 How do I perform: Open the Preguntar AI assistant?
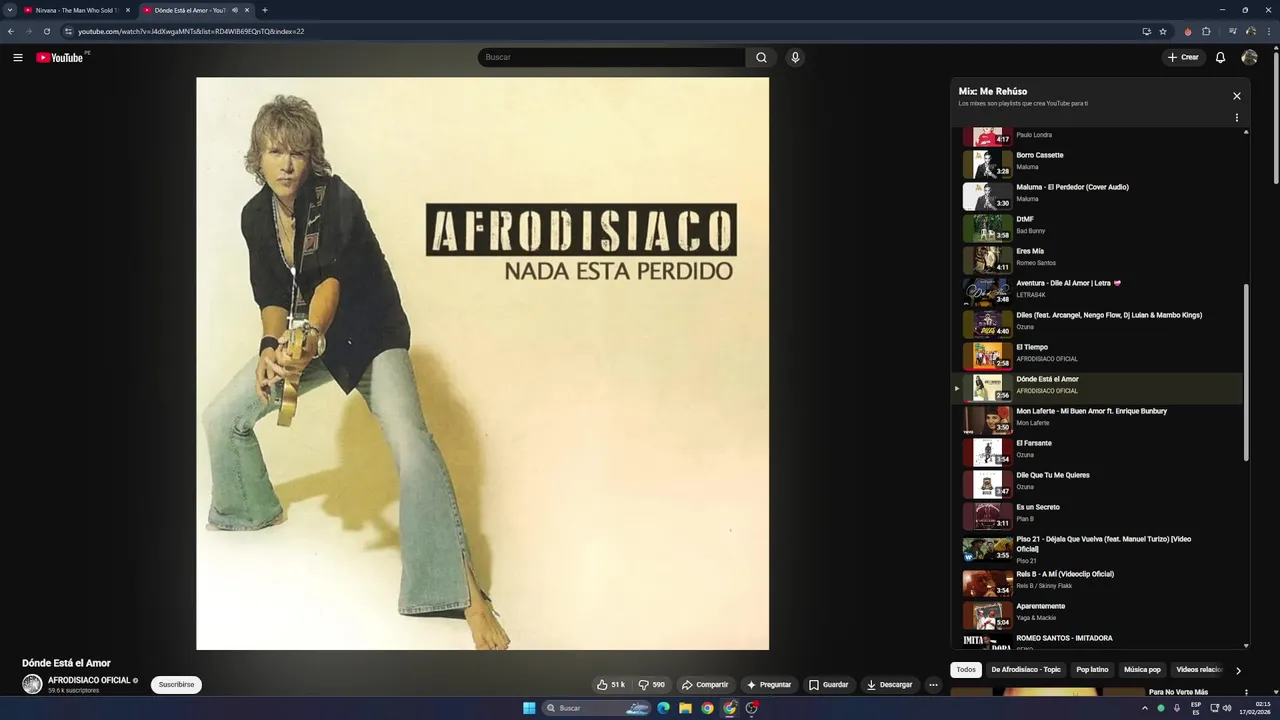pyautogui.click(x=769, y=685)
